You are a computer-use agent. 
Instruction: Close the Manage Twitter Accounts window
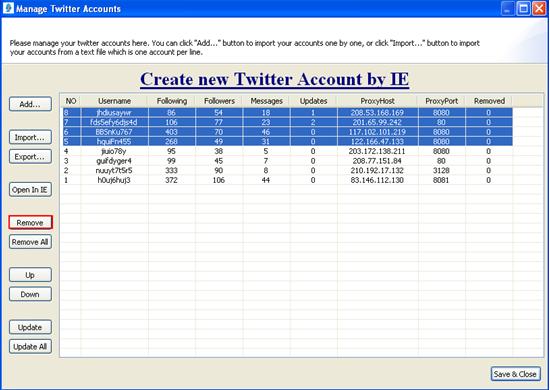tap(539, 8)
